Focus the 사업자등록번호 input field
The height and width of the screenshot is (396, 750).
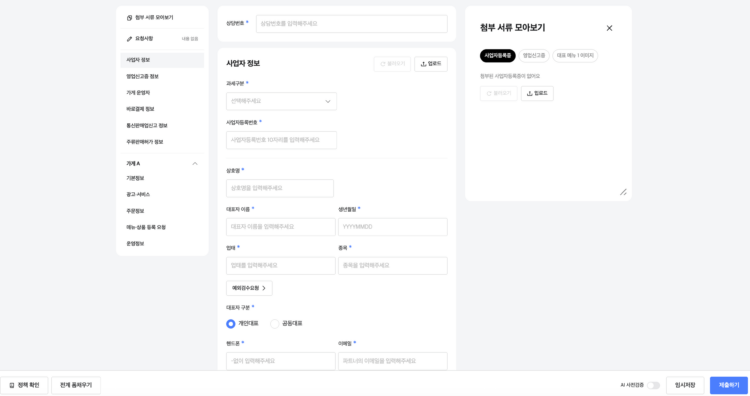click(281, 140)
